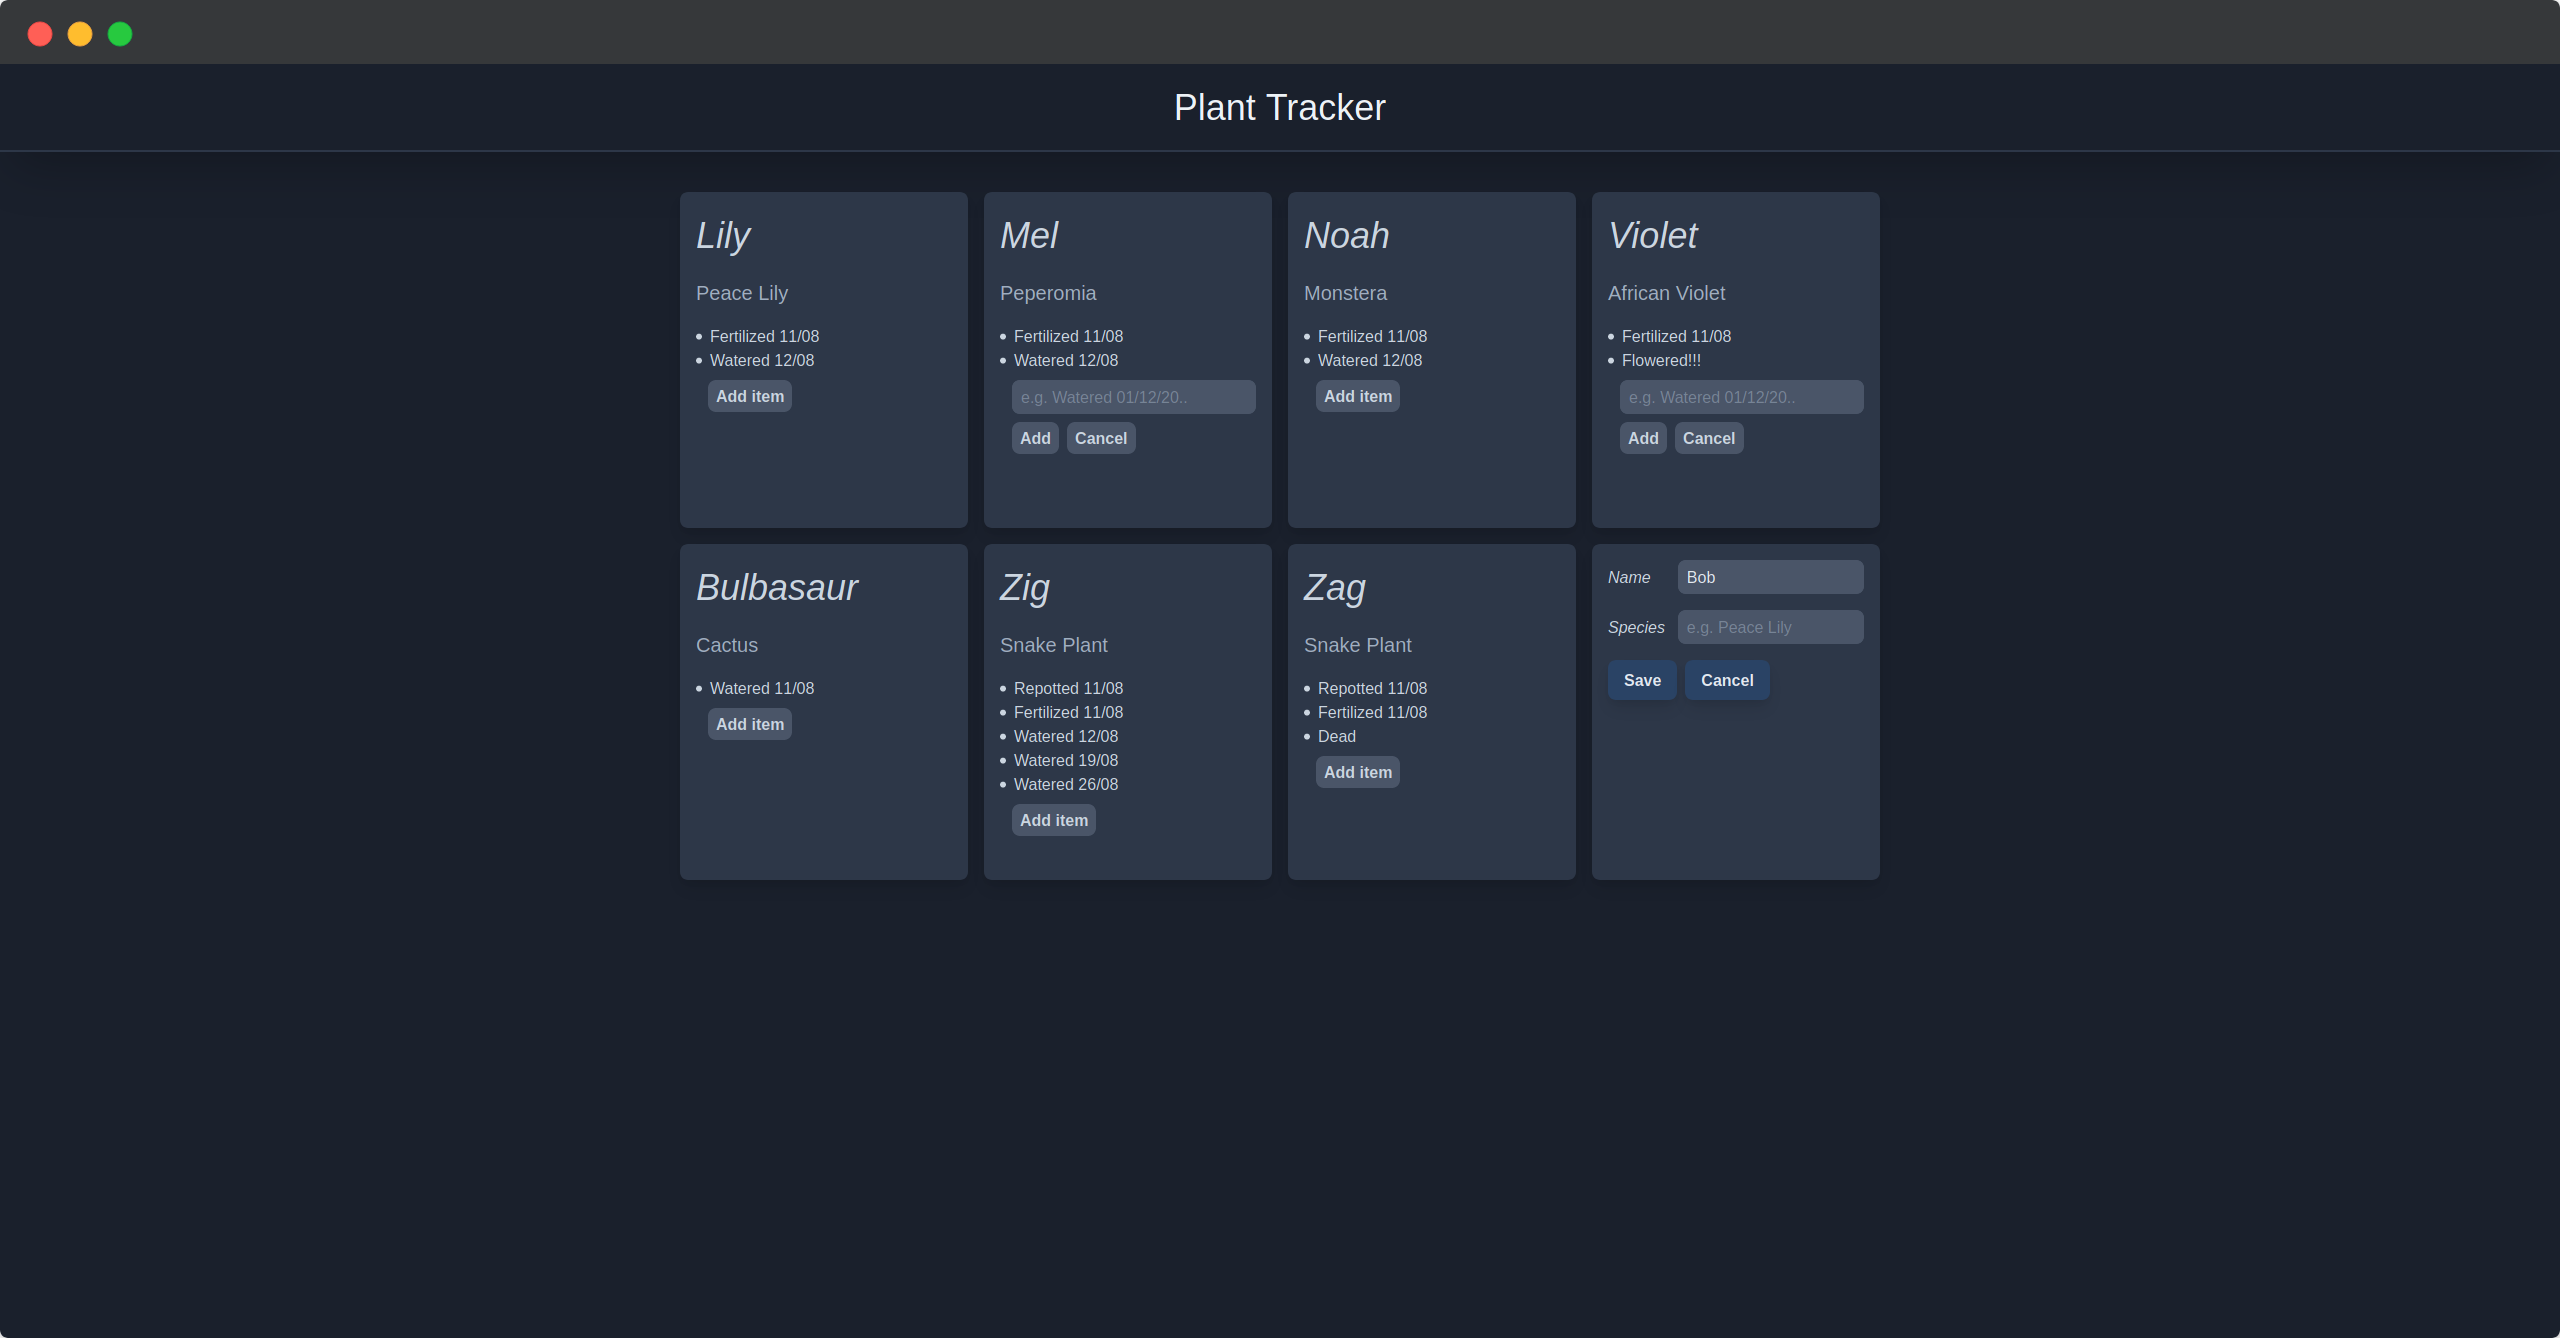2560x1338 pixels.
Task: Select the Dead entry on Zag card
Action: [x=1336, y=736]
